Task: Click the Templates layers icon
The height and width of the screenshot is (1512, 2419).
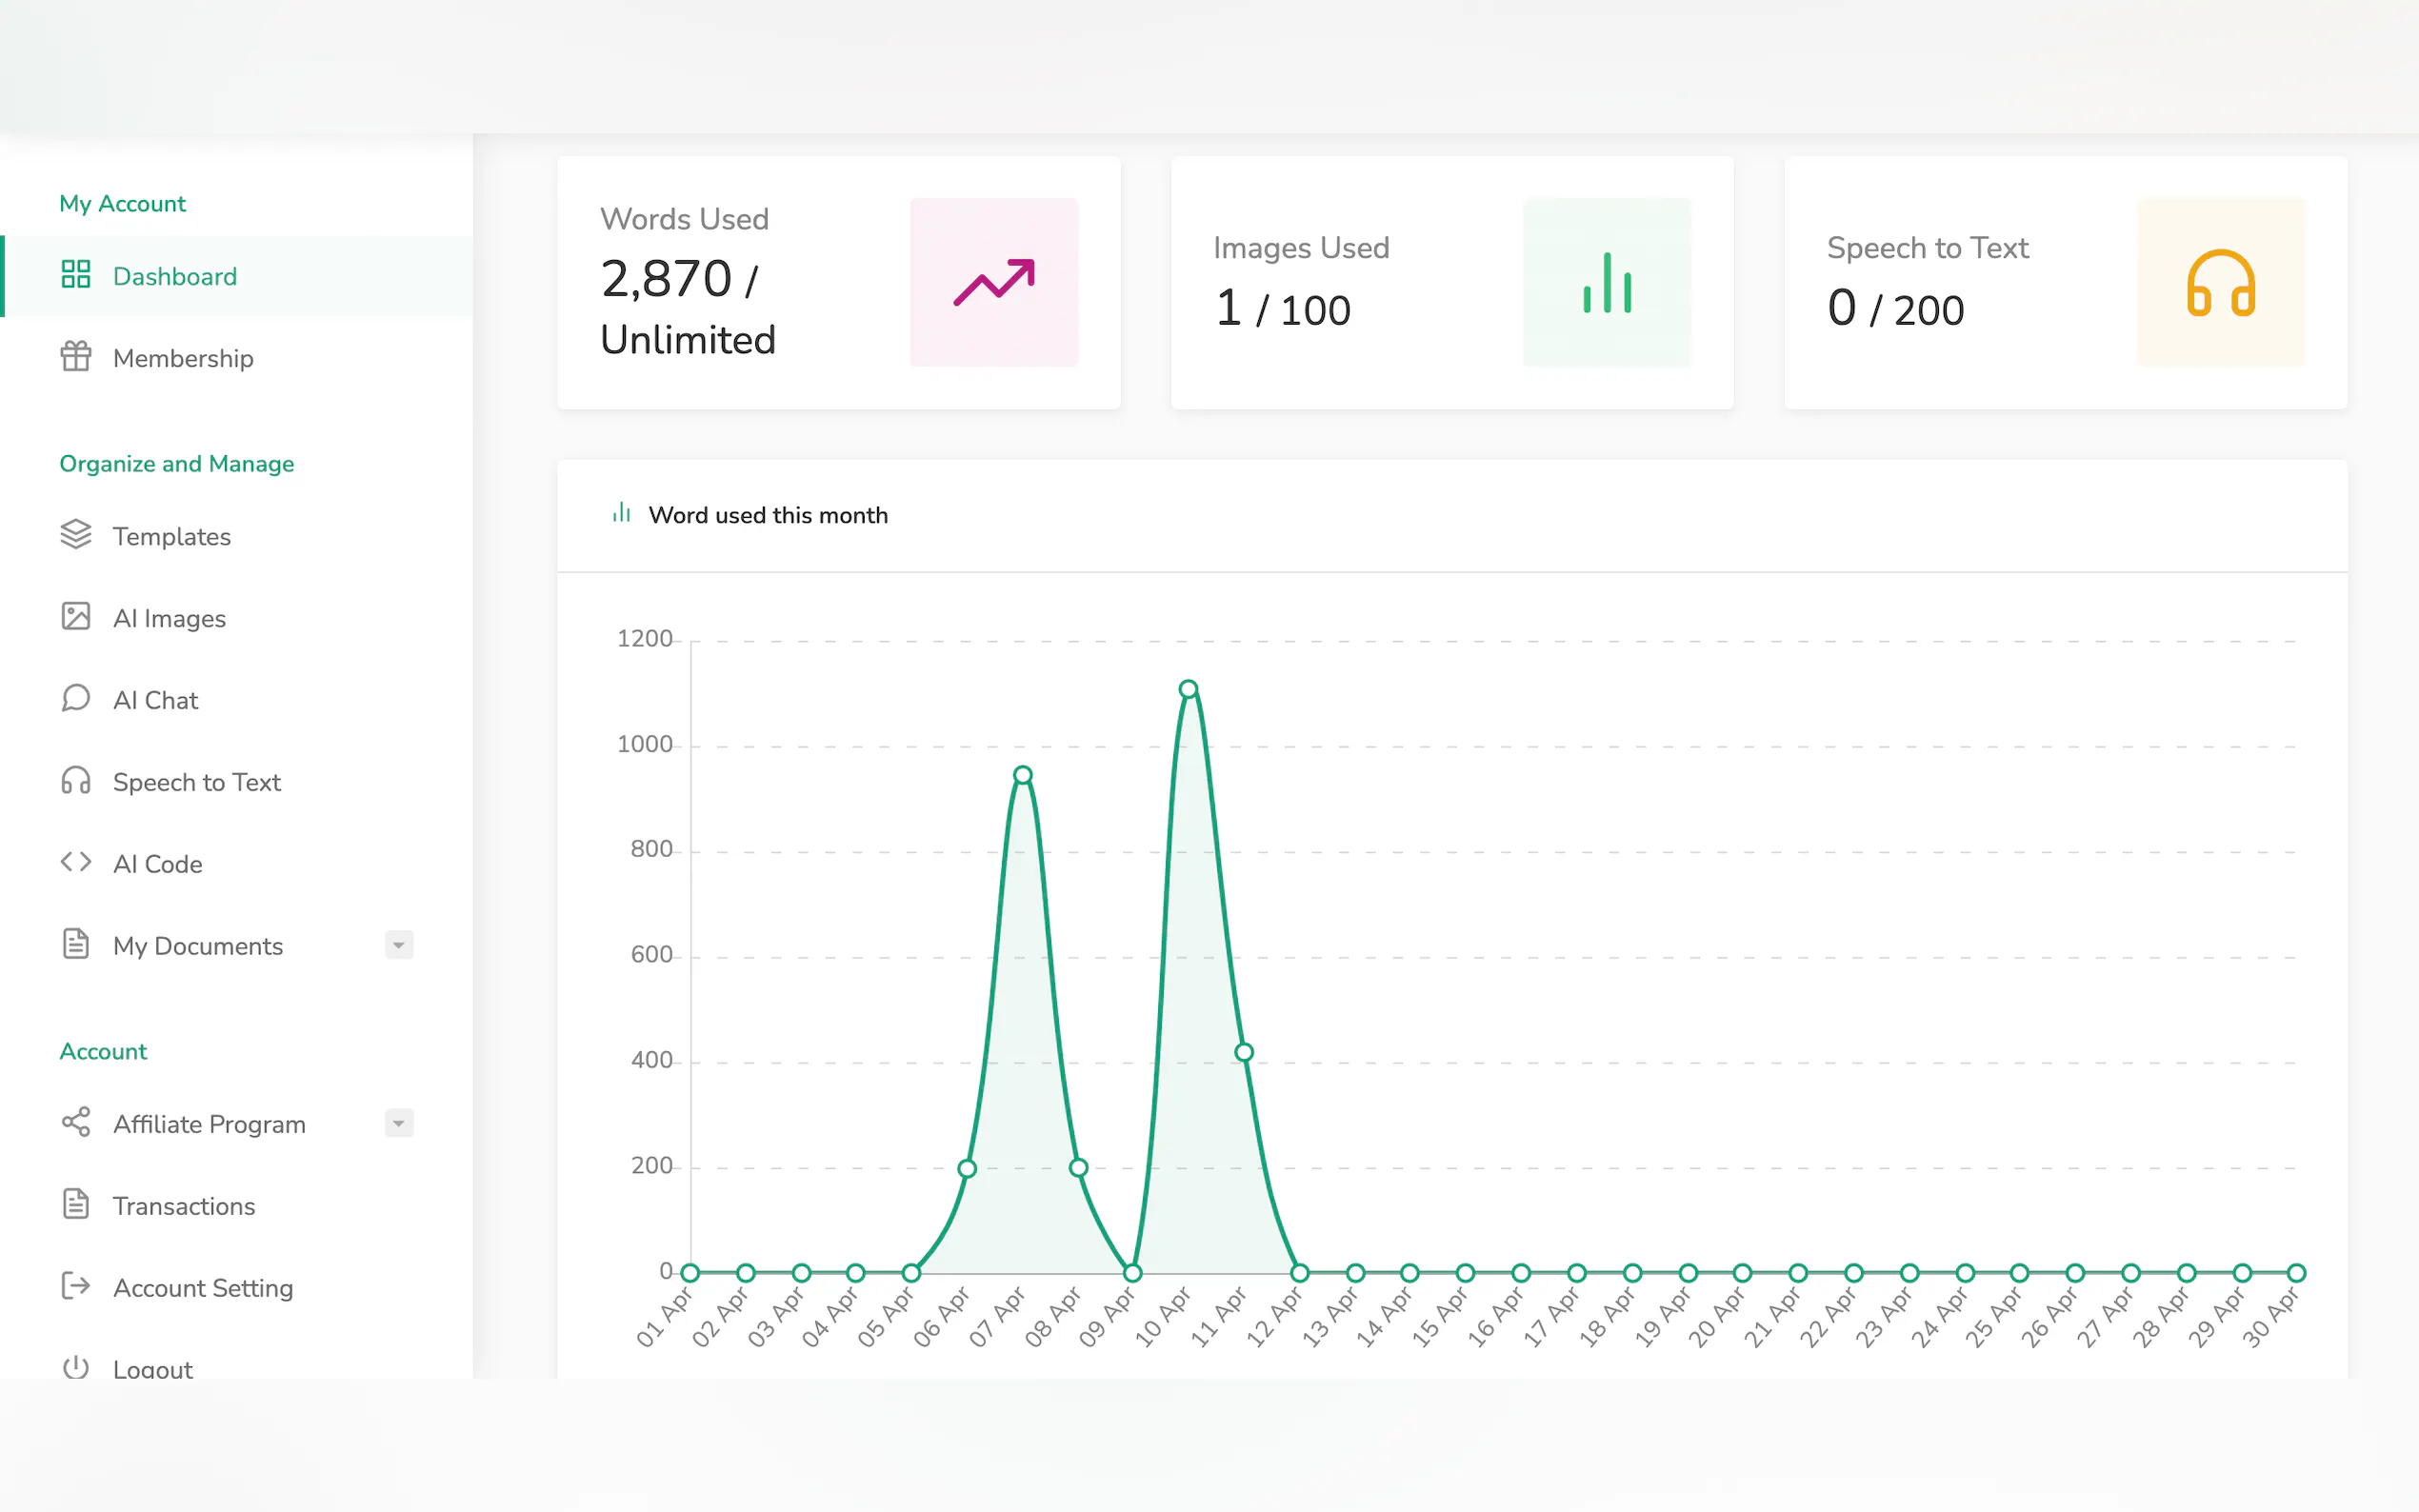Action: [x=76, y=535]
